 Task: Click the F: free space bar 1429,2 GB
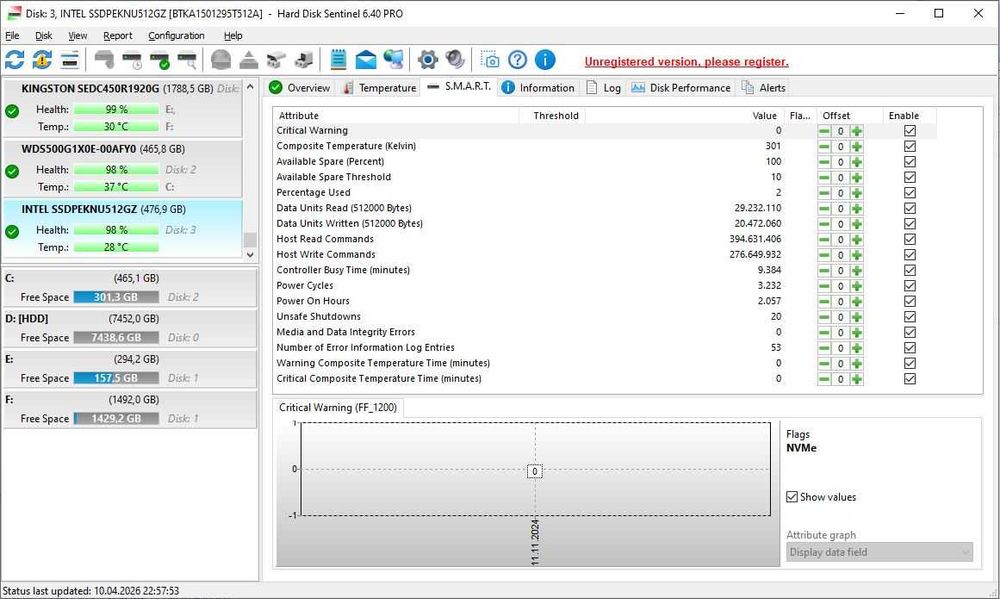(116, 419)
